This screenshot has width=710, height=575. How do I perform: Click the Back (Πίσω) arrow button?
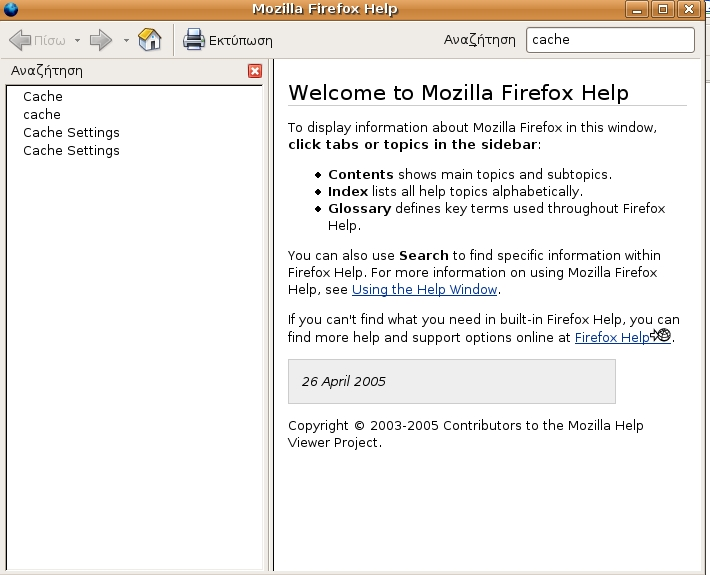click(x=37, y=40)
